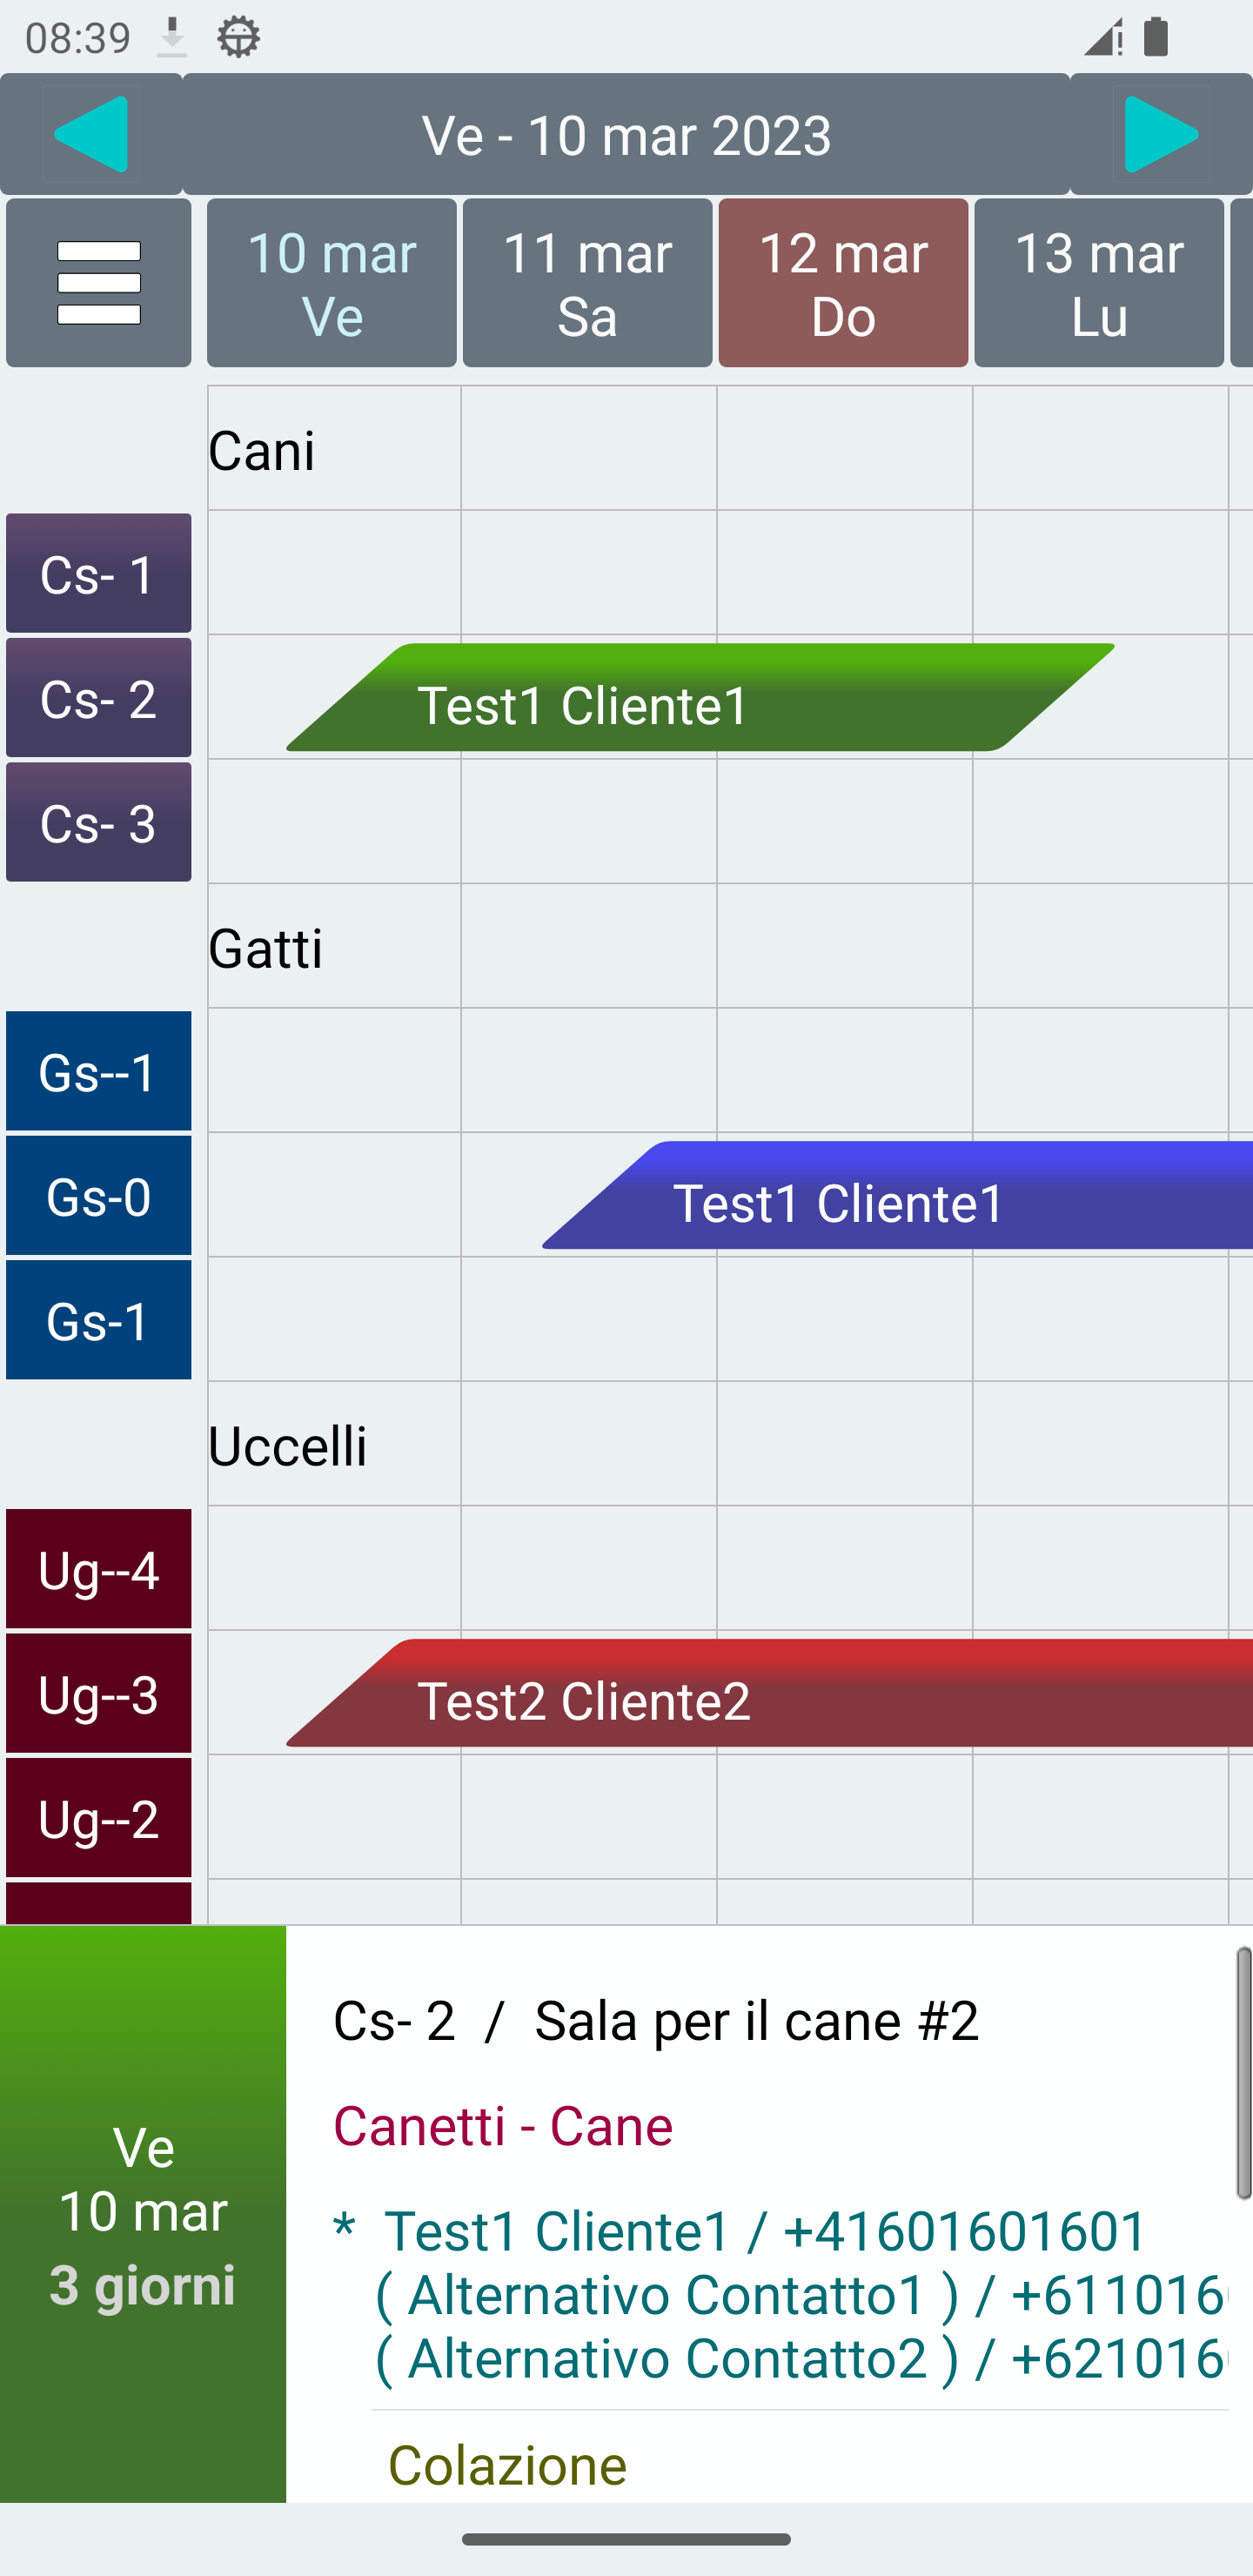This screenshot has width=1253, height=2576.
Task: Select room Gs-0
Action: [98, 1196]
